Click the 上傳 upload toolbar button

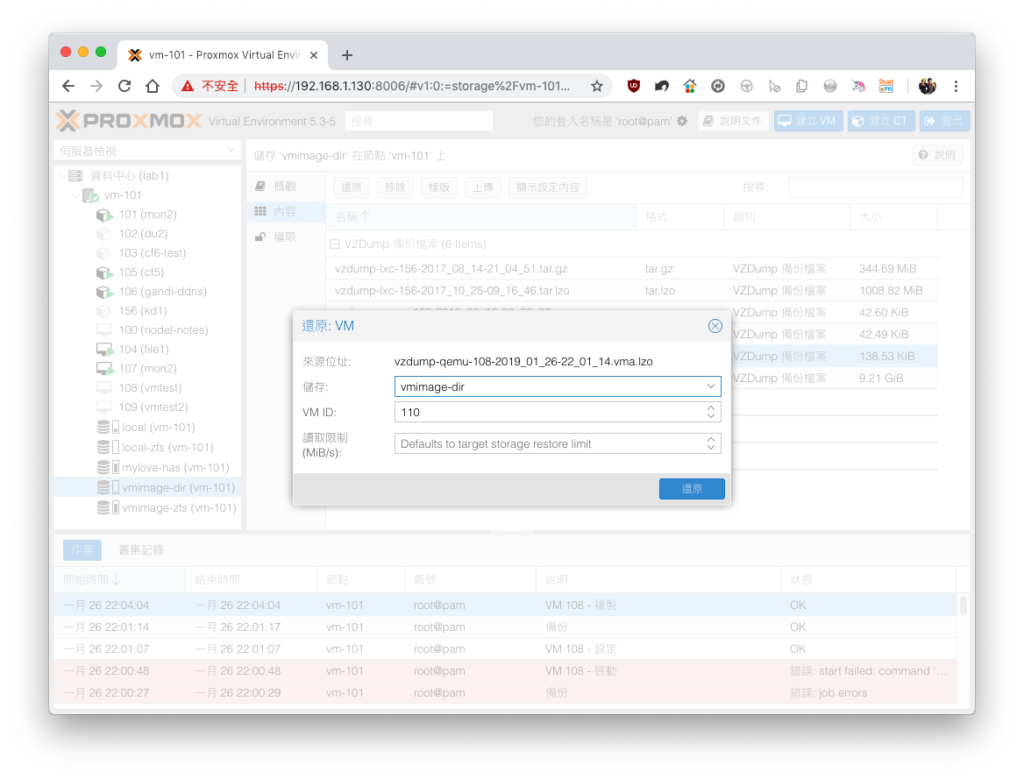click(483, 187)
